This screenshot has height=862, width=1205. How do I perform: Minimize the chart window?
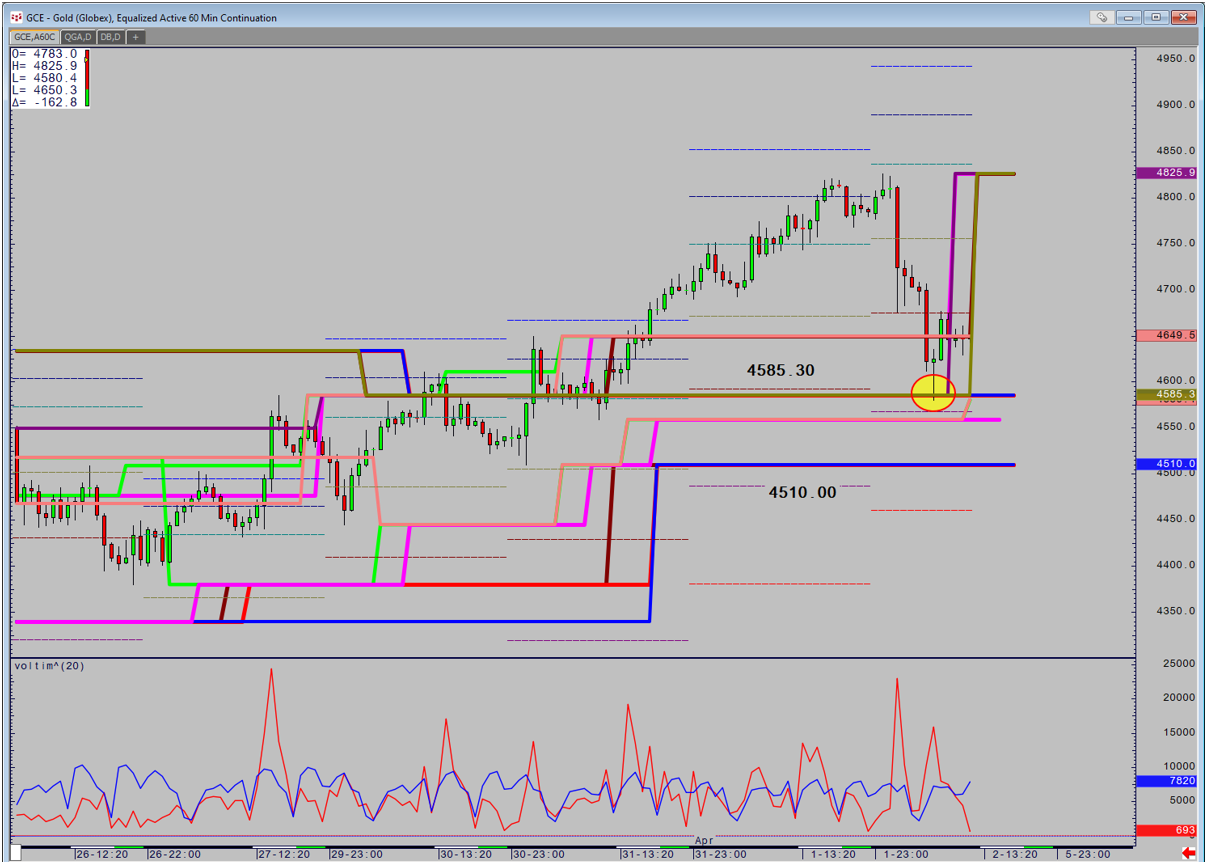pos(1129,17)
